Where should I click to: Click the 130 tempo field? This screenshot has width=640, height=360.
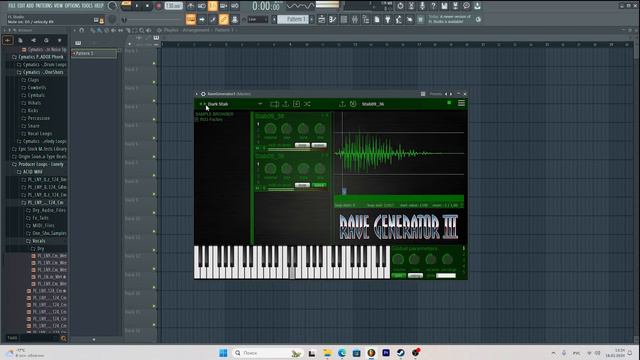click(173, 6)
